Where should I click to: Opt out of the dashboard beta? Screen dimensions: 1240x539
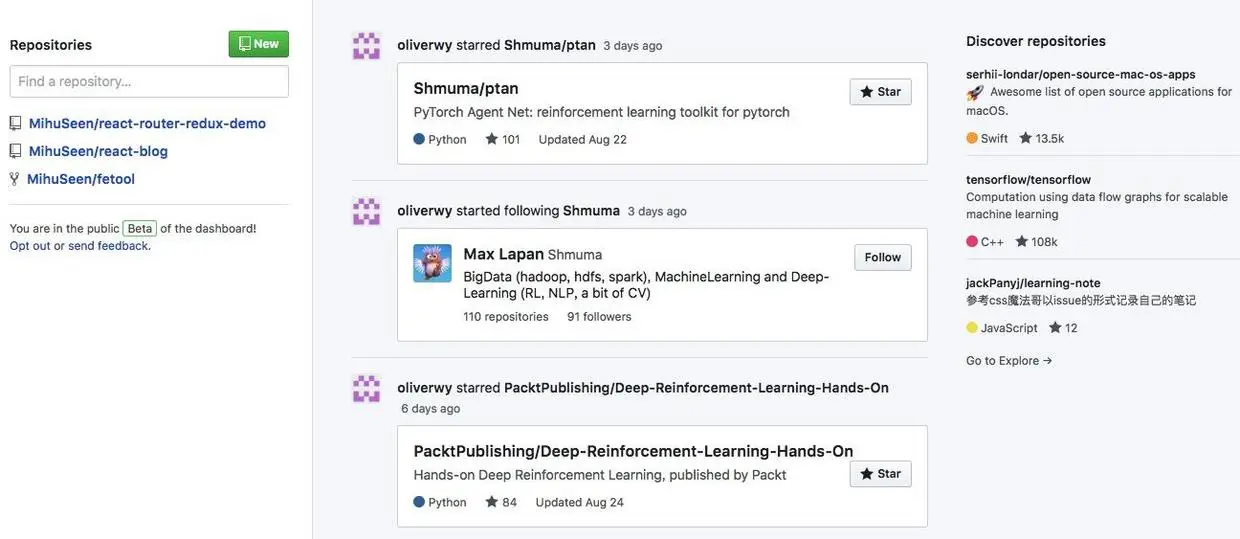[x=30, y=246]
